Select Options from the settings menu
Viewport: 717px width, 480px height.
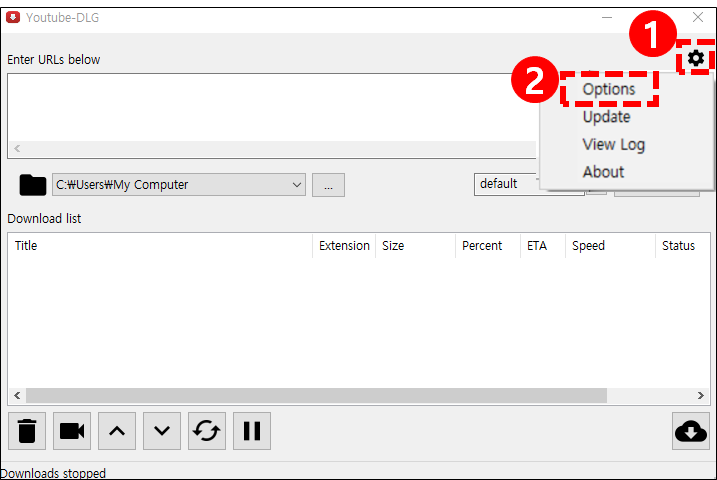(x=609, y=89)
